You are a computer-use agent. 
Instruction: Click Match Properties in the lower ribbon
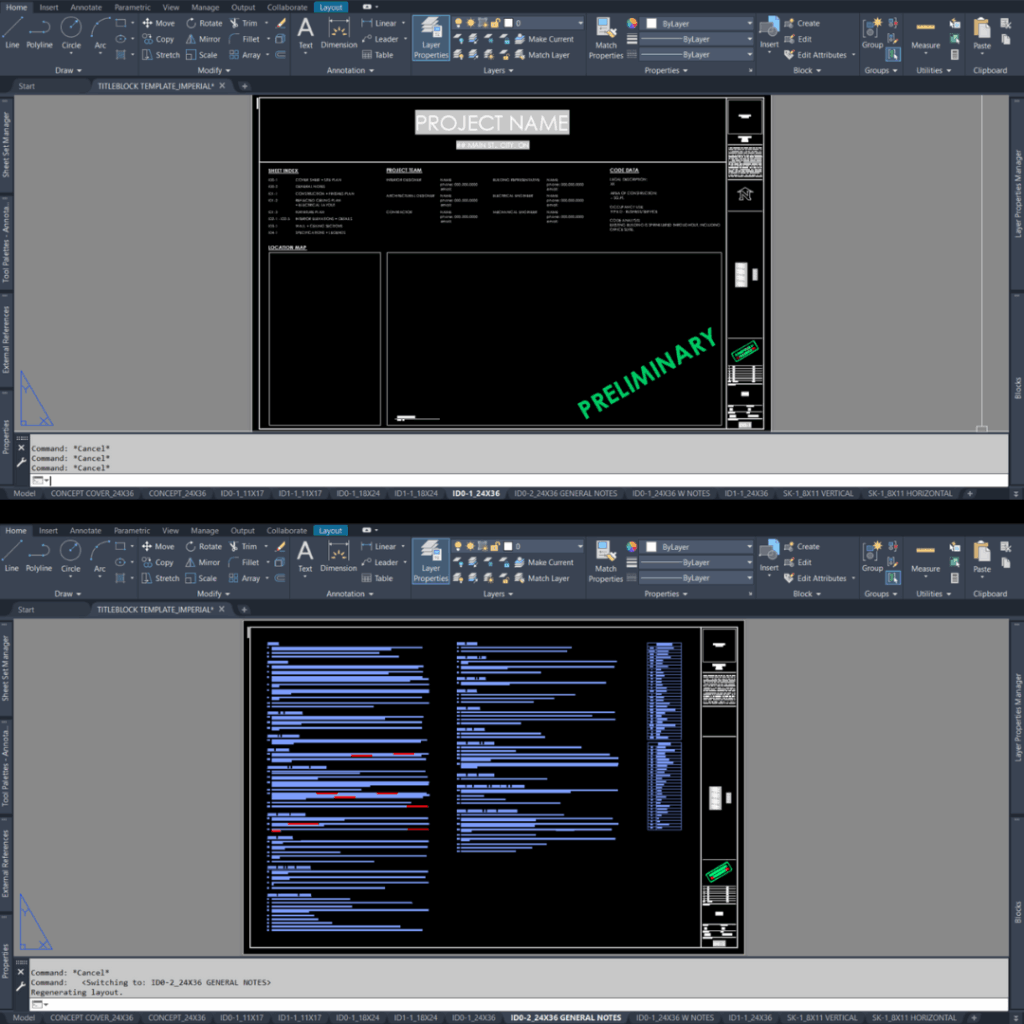click(606, 560)
